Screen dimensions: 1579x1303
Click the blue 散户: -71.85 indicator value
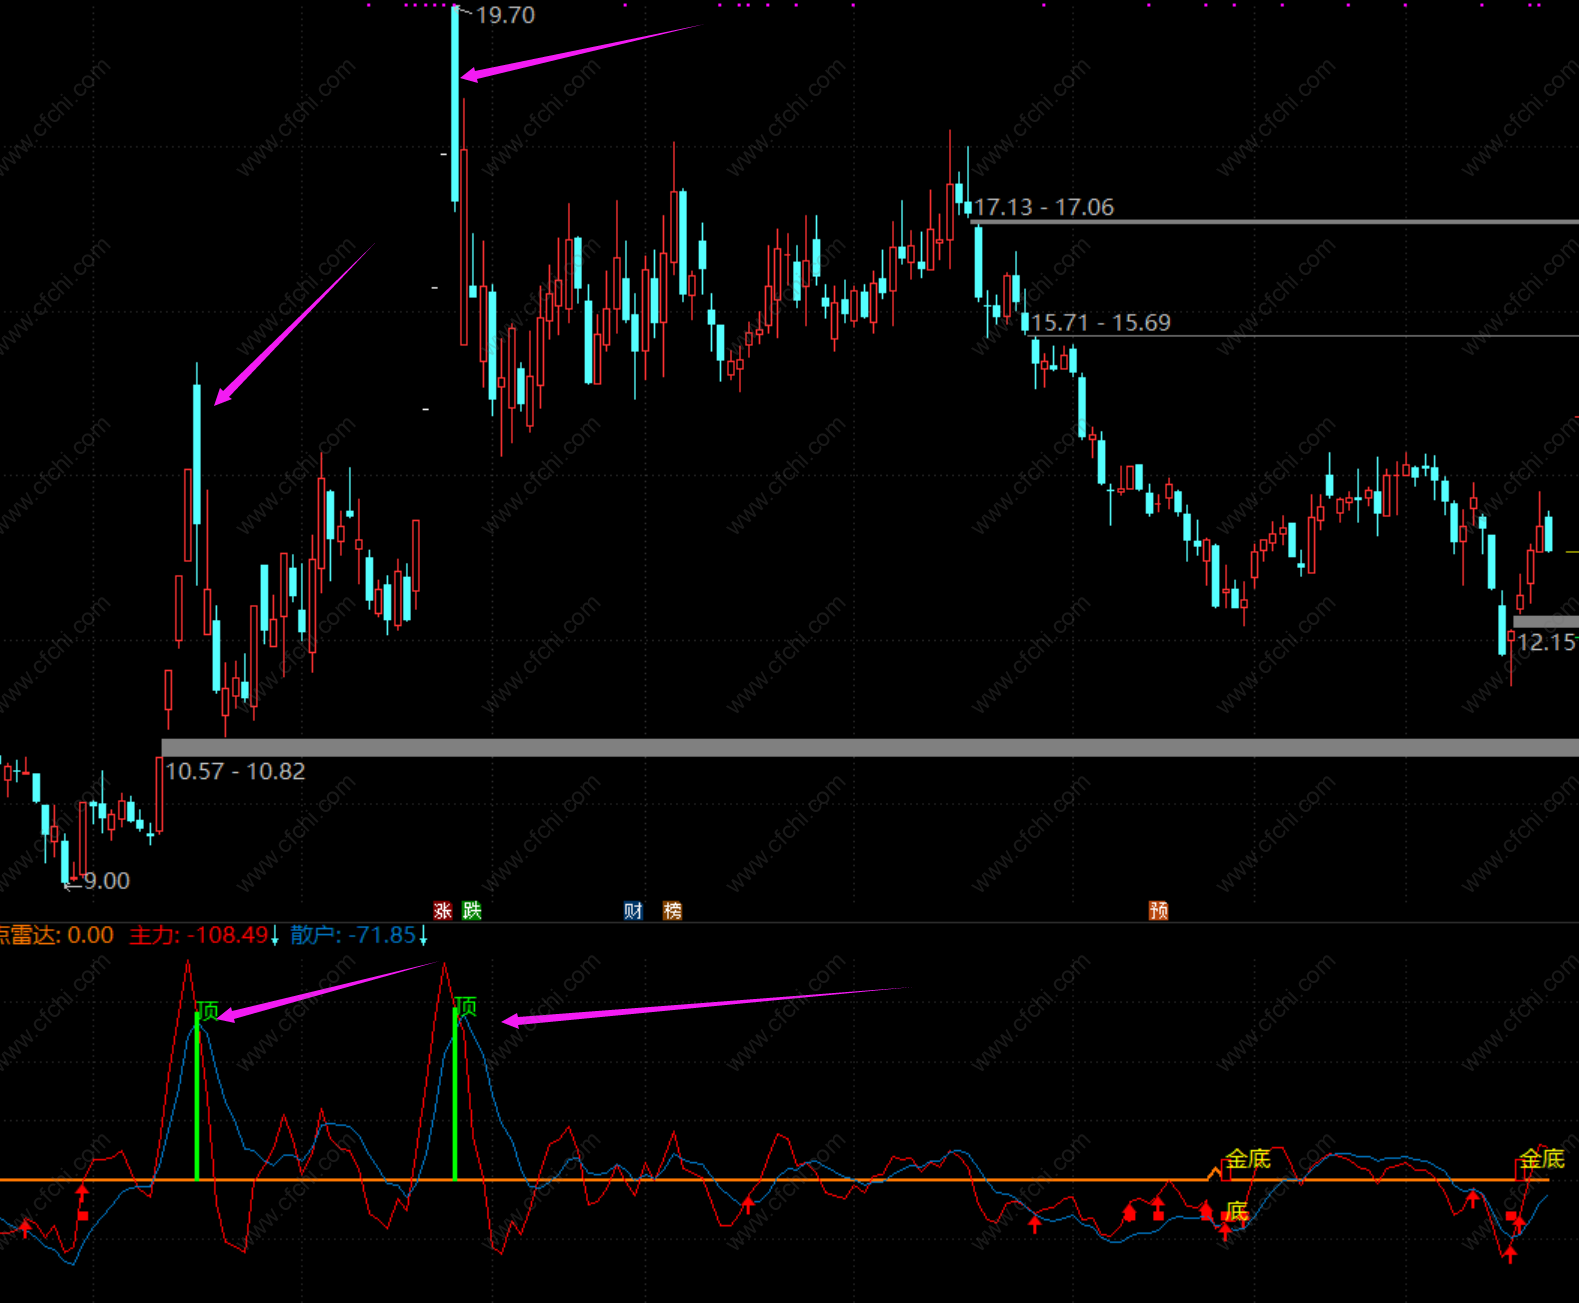coord(359,935)
